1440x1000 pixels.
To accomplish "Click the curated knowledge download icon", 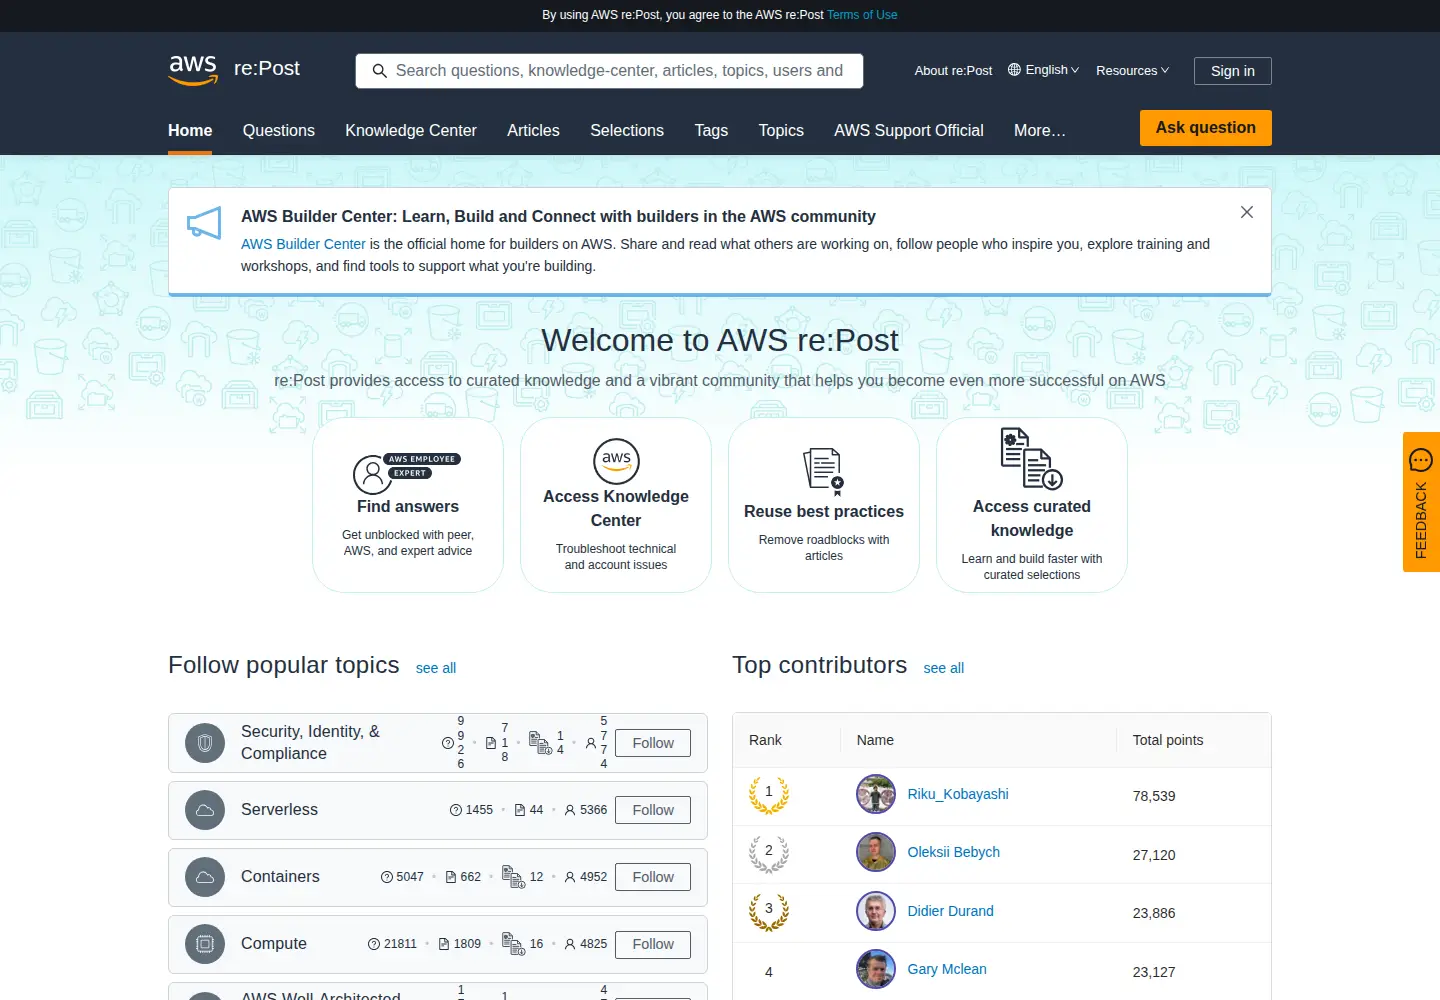I will [x=1032, y=459].
